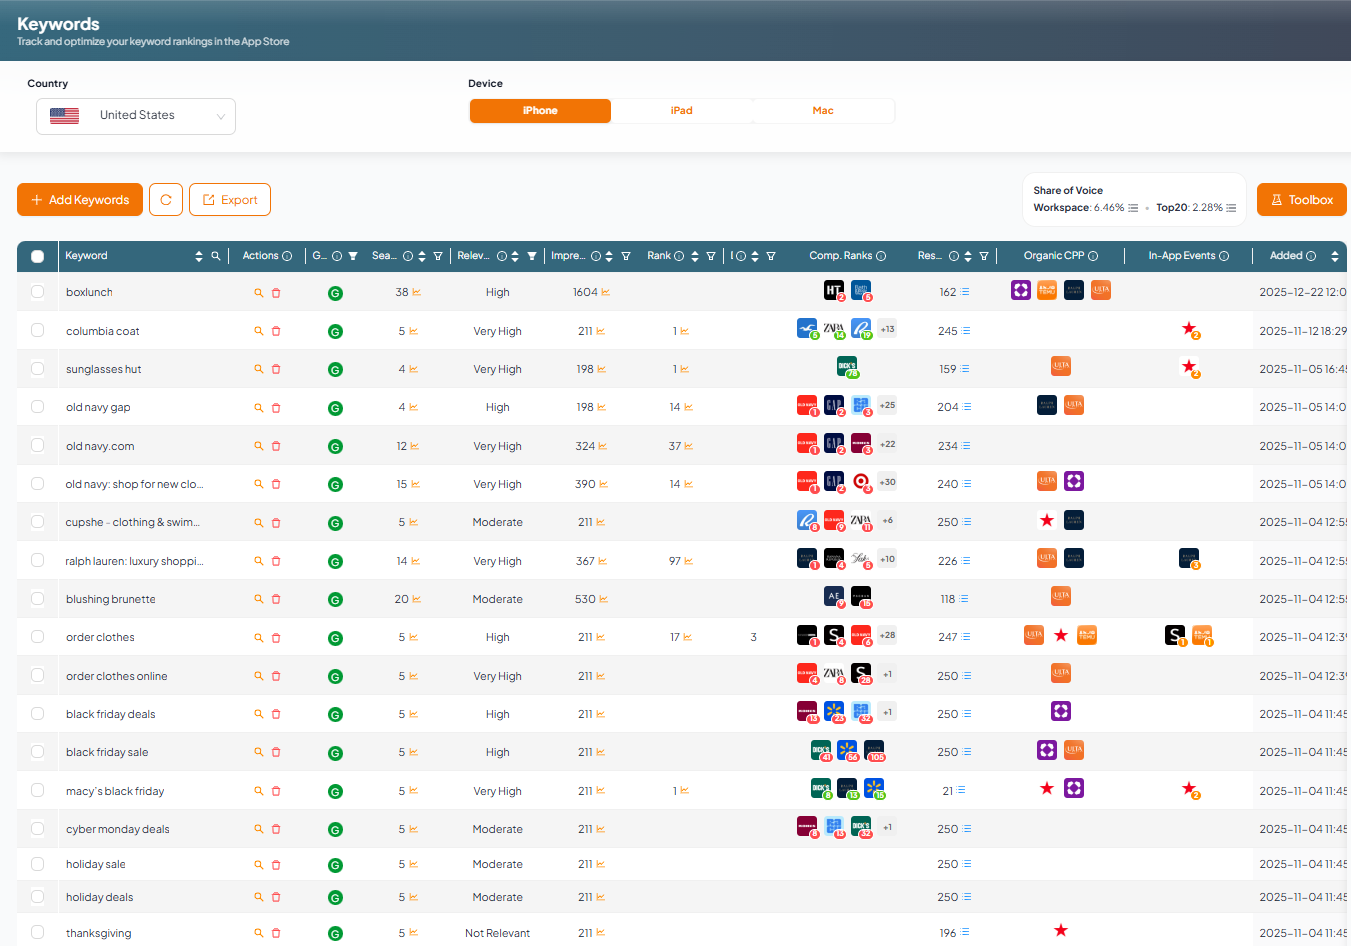Open the Share of Voice Top20 list icon

pos(1231,208)
